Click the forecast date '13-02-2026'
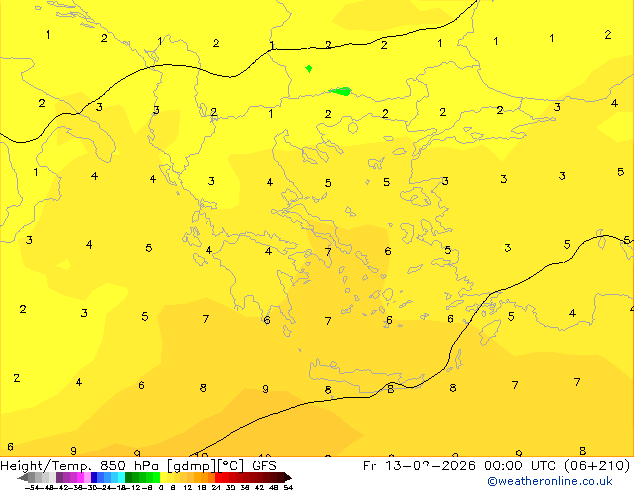This screenshot has height=490, width=634. 430,466
